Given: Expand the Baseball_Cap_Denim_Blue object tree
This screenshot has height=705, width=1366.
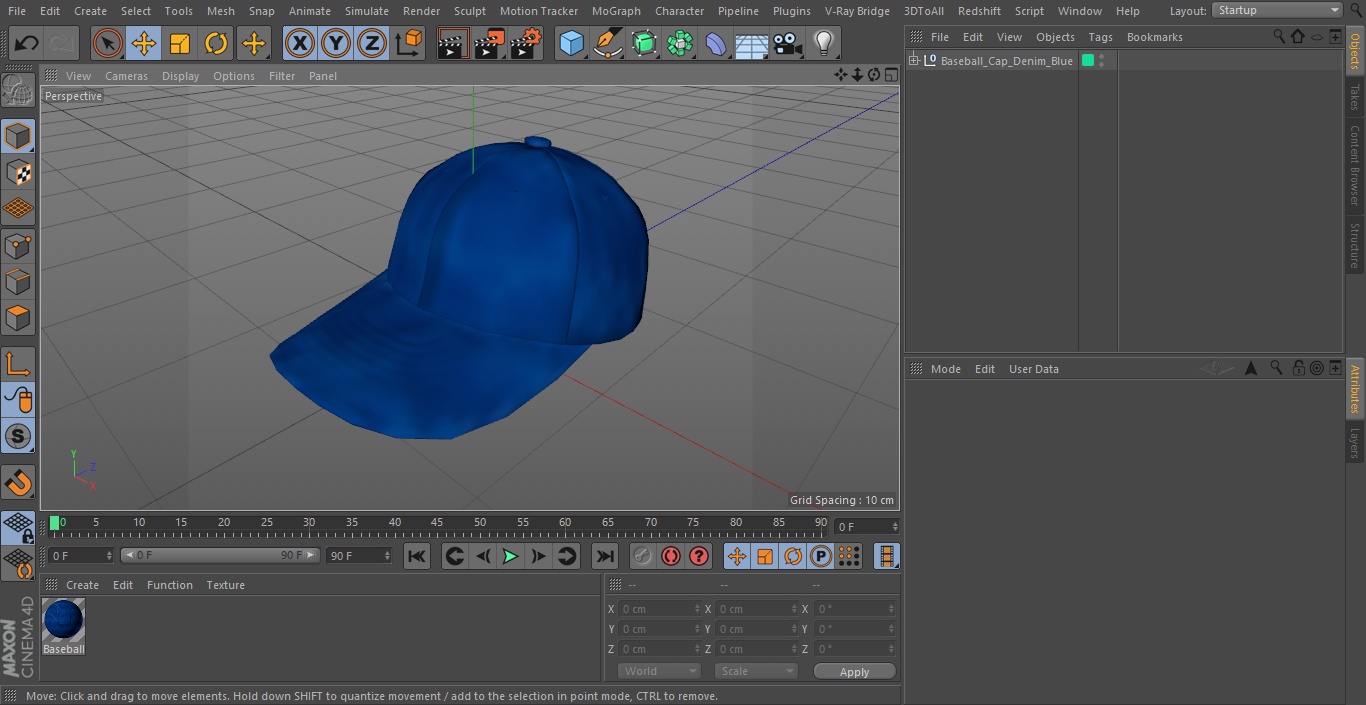Looking at the screenshot, I should point(913,61).
